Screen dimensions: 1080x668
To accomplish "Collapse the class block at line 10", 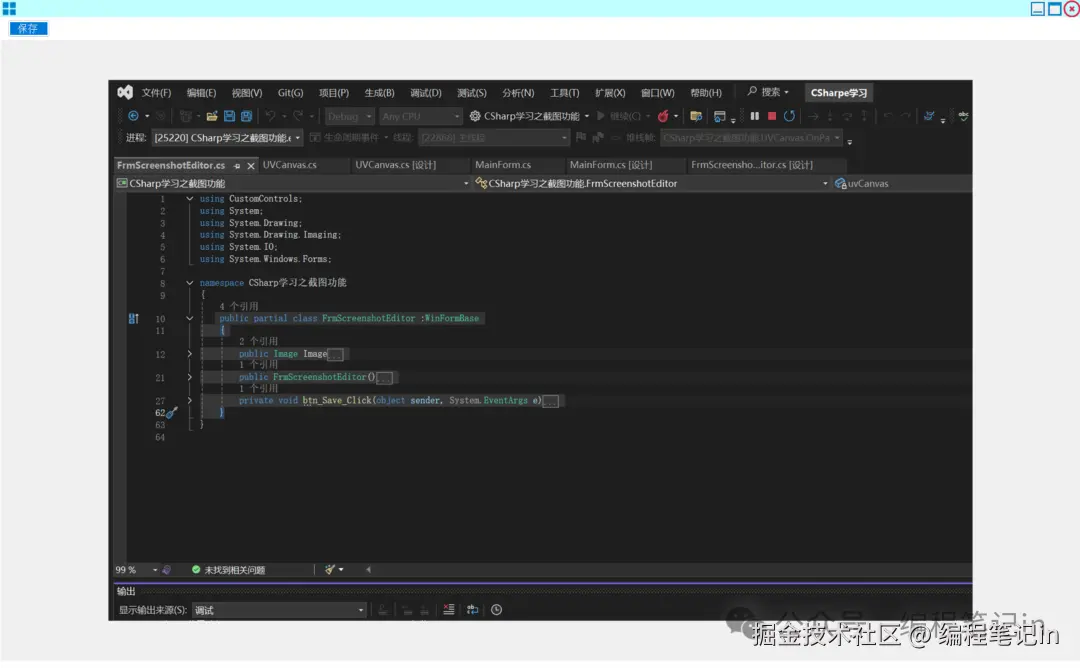I will coord(189,318).
